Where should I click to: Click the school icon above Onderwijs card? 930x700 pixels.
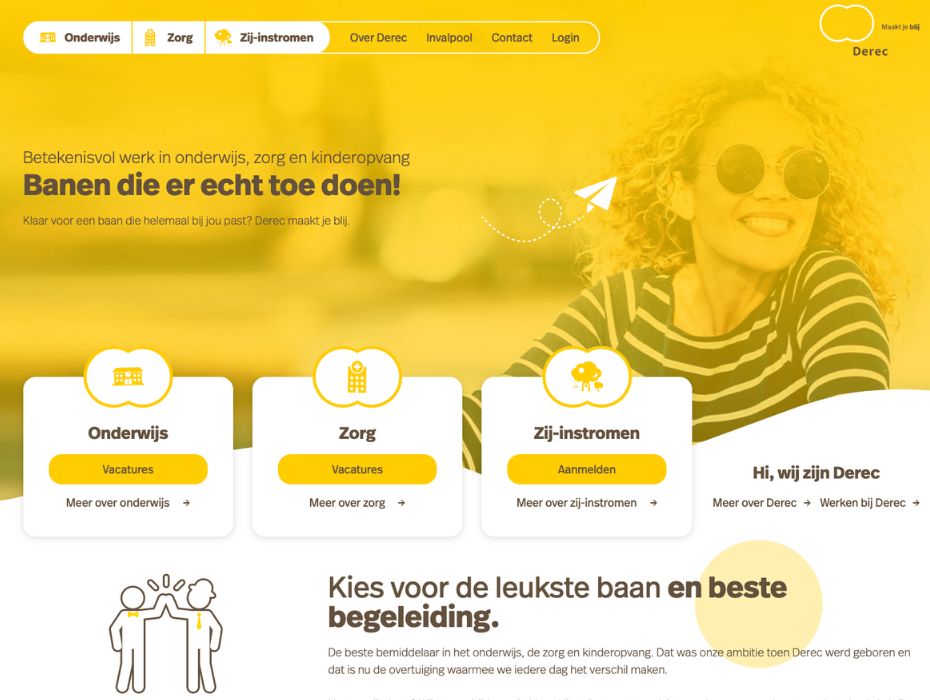[128, 376]
